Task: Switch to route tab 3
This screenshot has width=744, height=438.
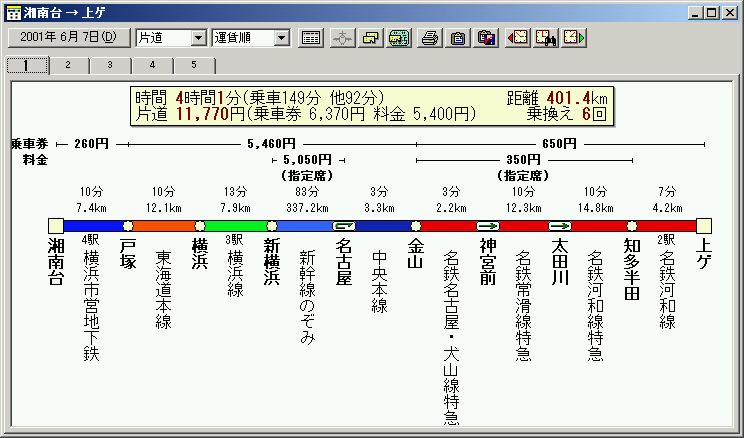Action: click(110, 65)
